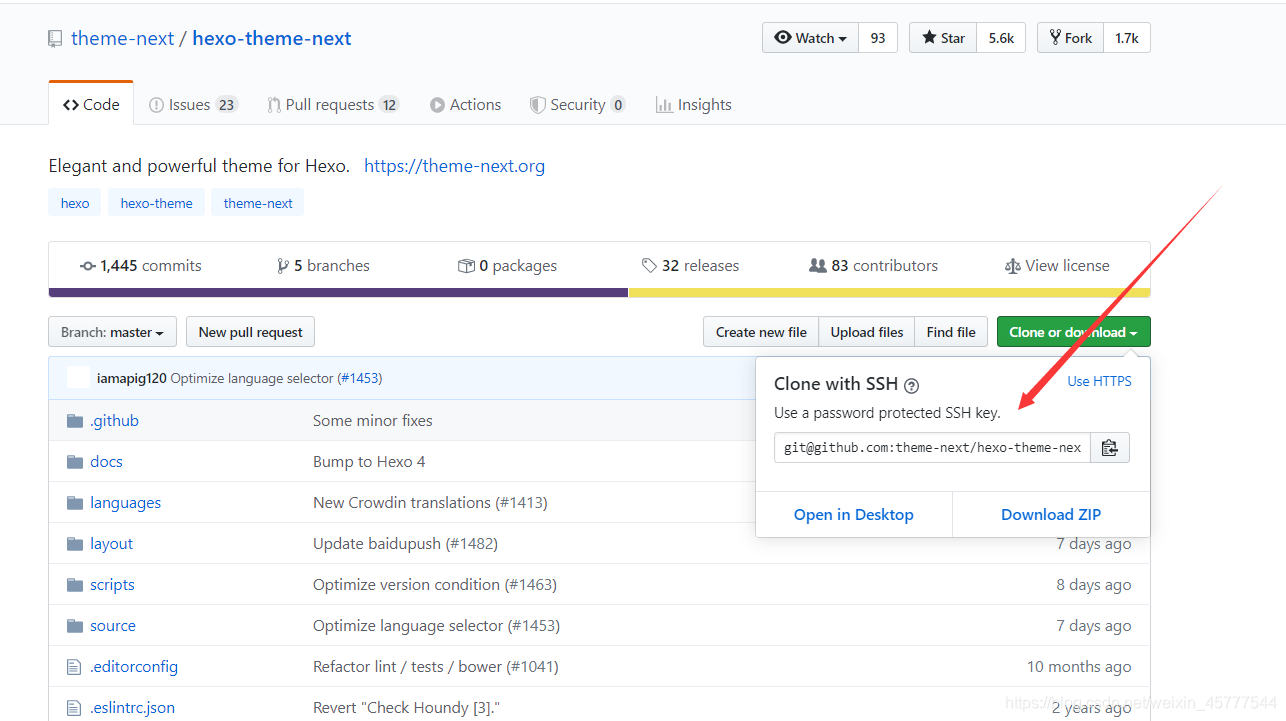Open the source folder name
This screenshot has width=1286, height=721.
pos(112,626)
